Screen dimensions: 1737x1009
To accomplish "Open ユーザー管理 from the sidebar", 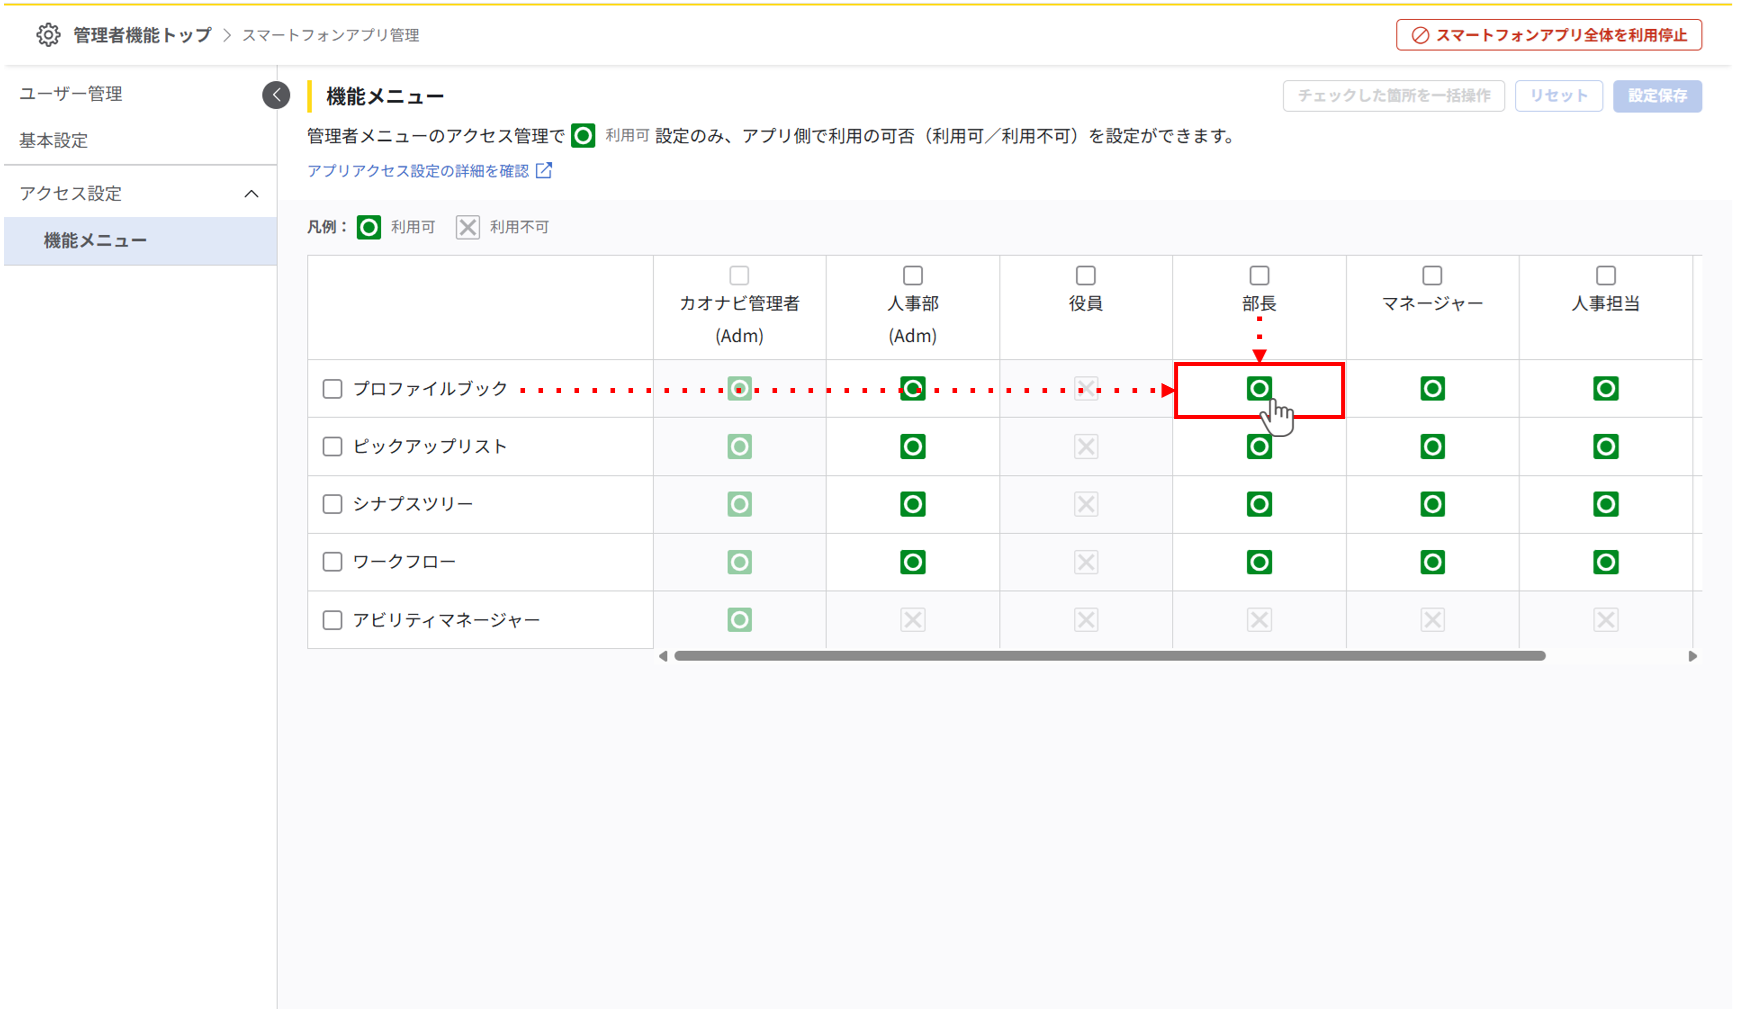I will (70, 93).
